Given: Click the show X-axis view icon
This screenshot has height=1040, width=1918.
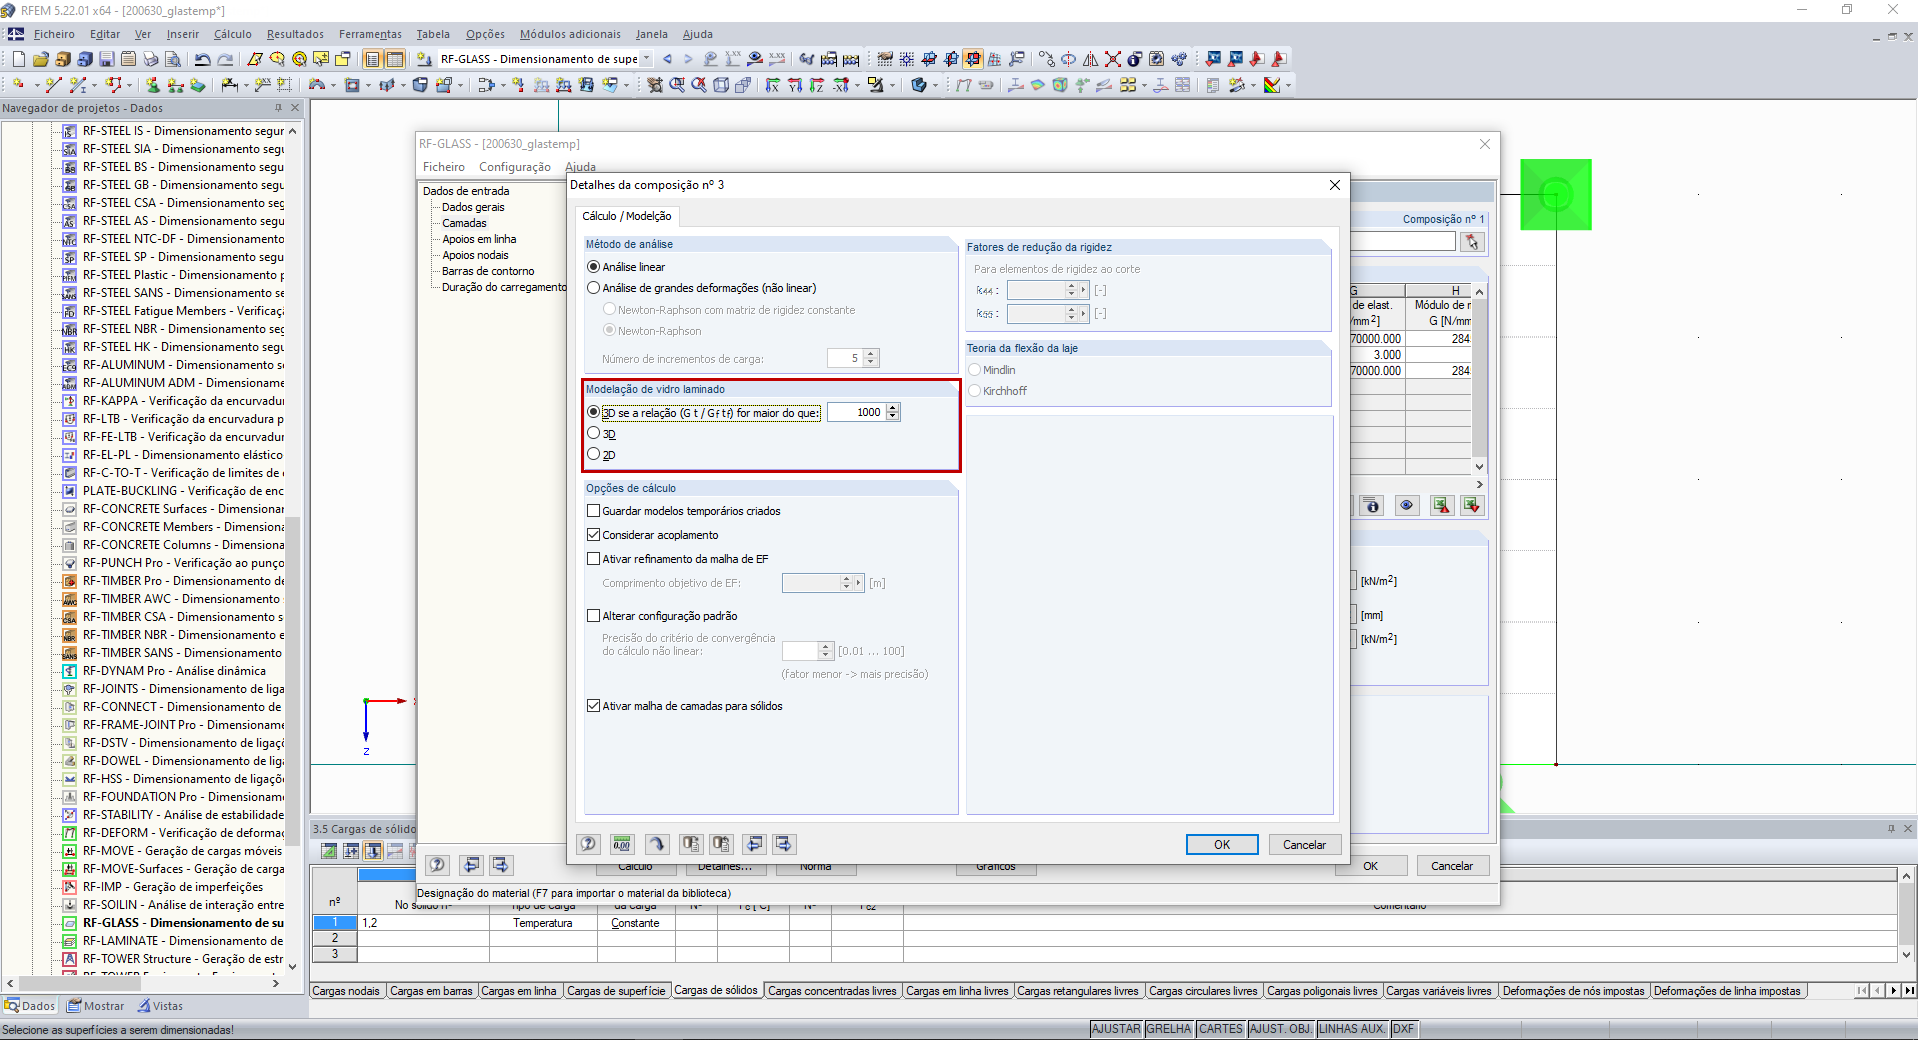Looking at the screenshot, I should 773,85.
